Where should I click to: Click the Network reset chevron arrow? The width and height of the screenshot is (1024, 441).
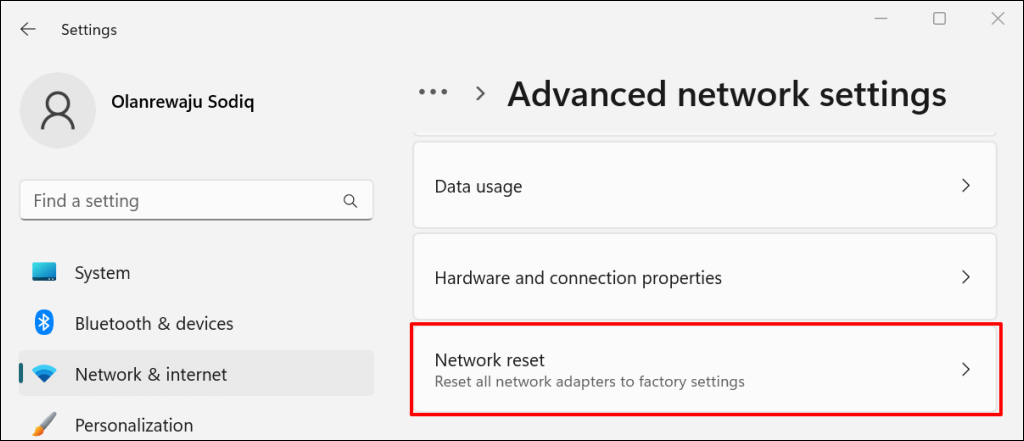(x=965, y=369)
